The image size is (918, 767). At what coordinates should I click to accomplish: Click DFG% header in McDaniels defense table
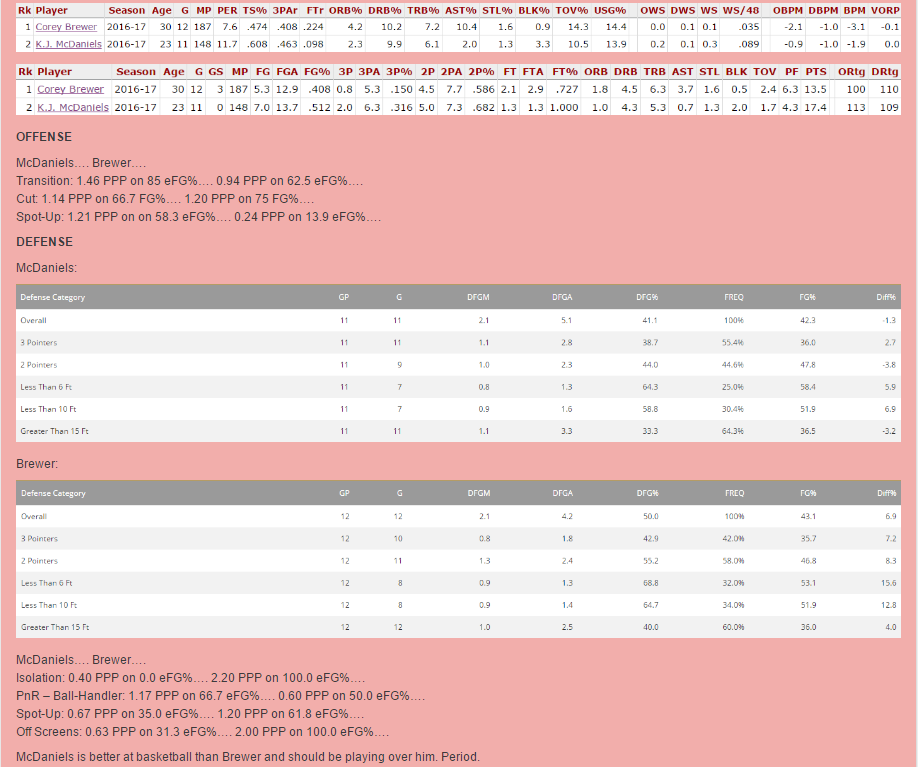point(647,297)
